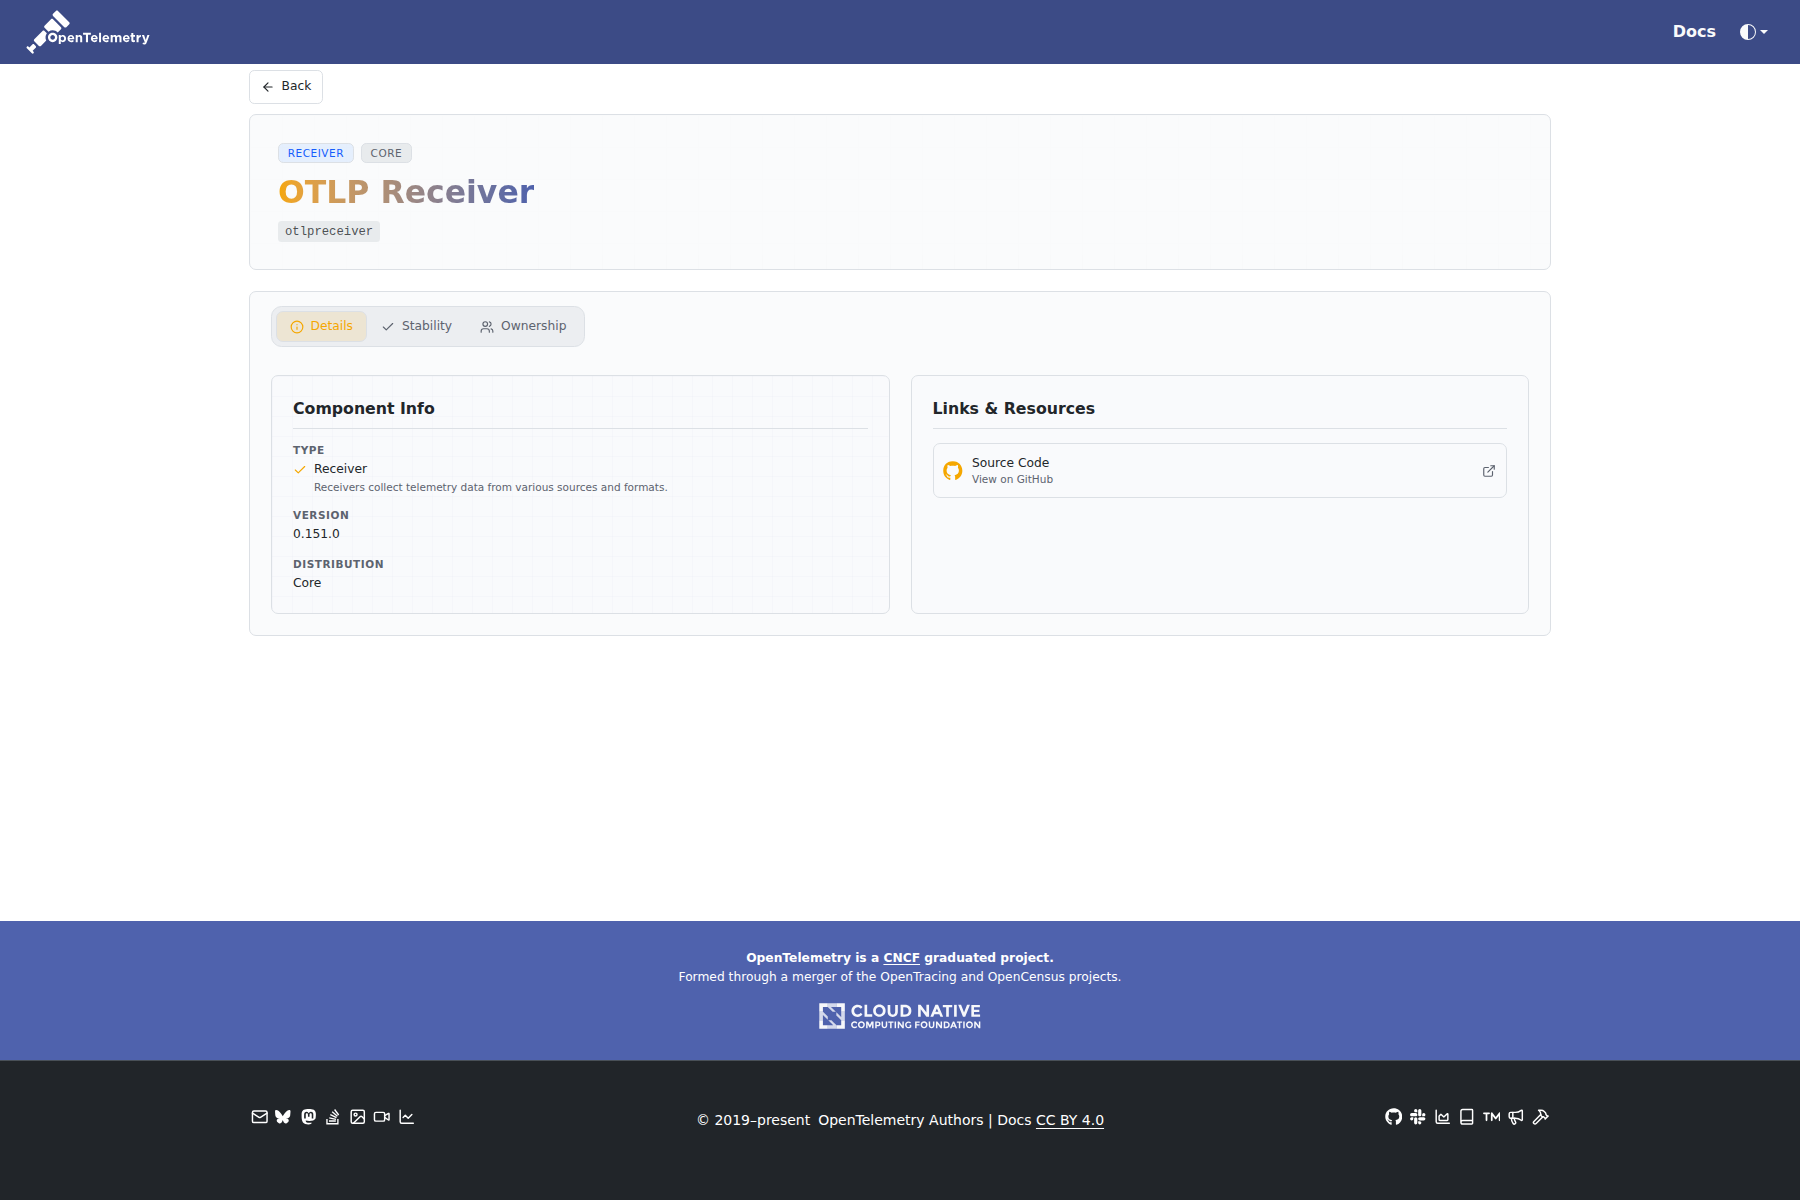The image size is (1800, 1200).
Task: Click the otlpreceiver code label
Action: pyautogui.click(x=329, y=231)
